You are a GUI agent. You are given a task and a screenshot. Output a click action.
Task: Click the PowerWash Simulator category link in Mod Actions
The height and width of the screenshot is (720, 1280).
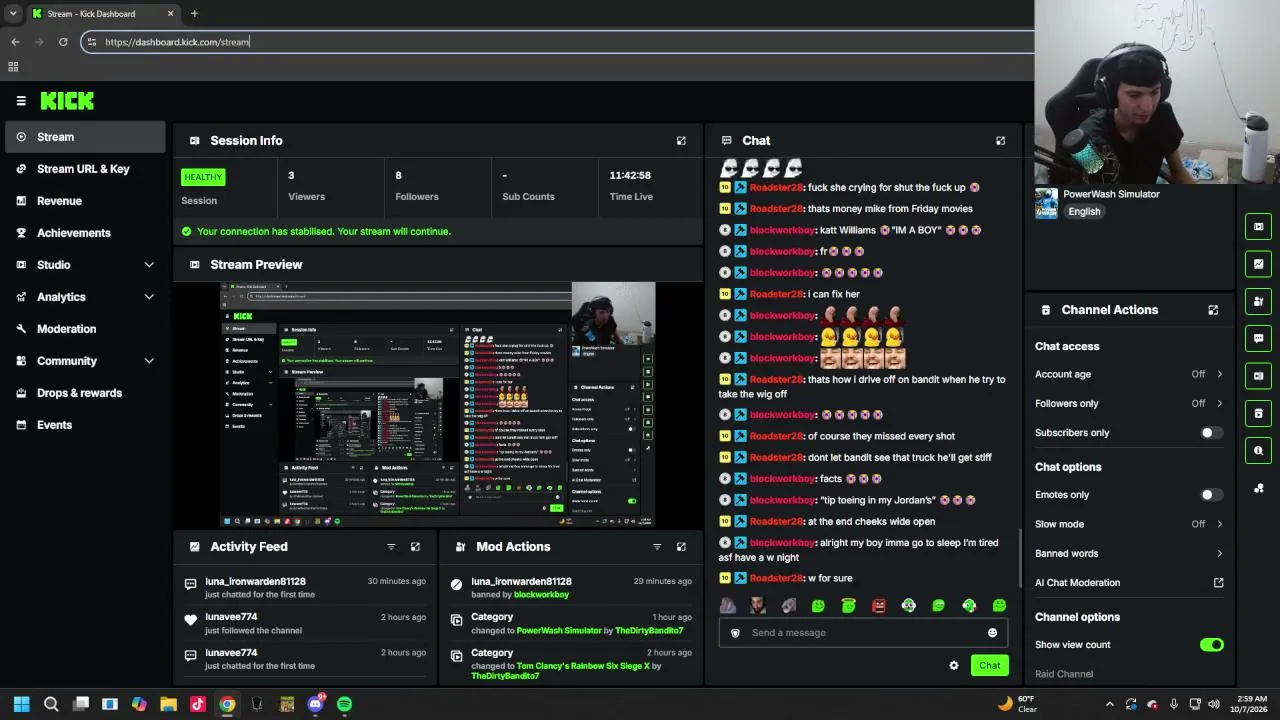pyautogui.click(x=559, y=631)
